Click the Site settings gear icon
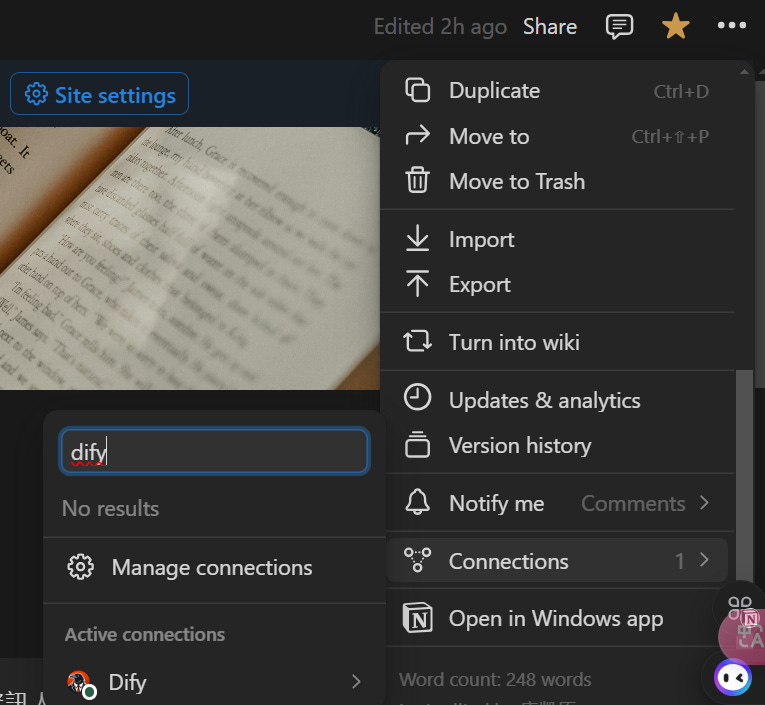765x705 pixels. pyautogui.click(x=37, y=94)
